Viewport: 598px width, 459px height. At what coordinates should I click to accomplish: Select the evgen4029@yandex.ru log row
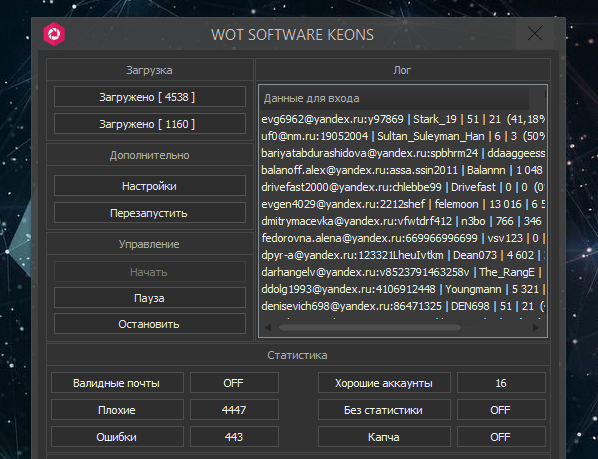403,204
